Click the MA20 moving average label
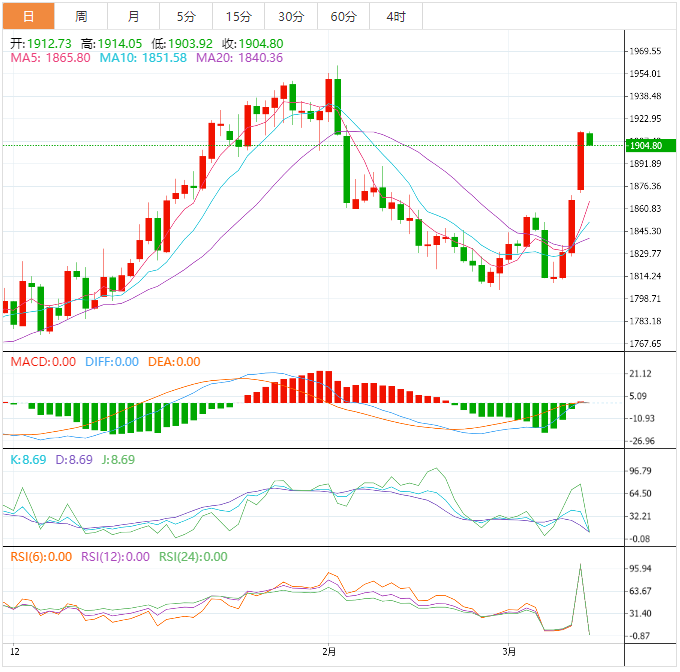Image resolution: width=680 pixels, height=672 pixels. [239, 58]
